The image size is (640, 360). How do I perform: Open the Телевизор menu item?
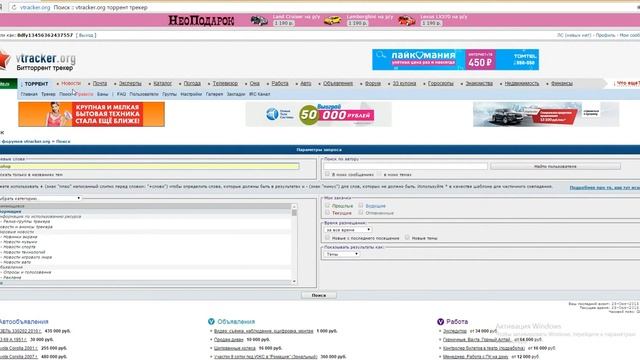[225, 83]
